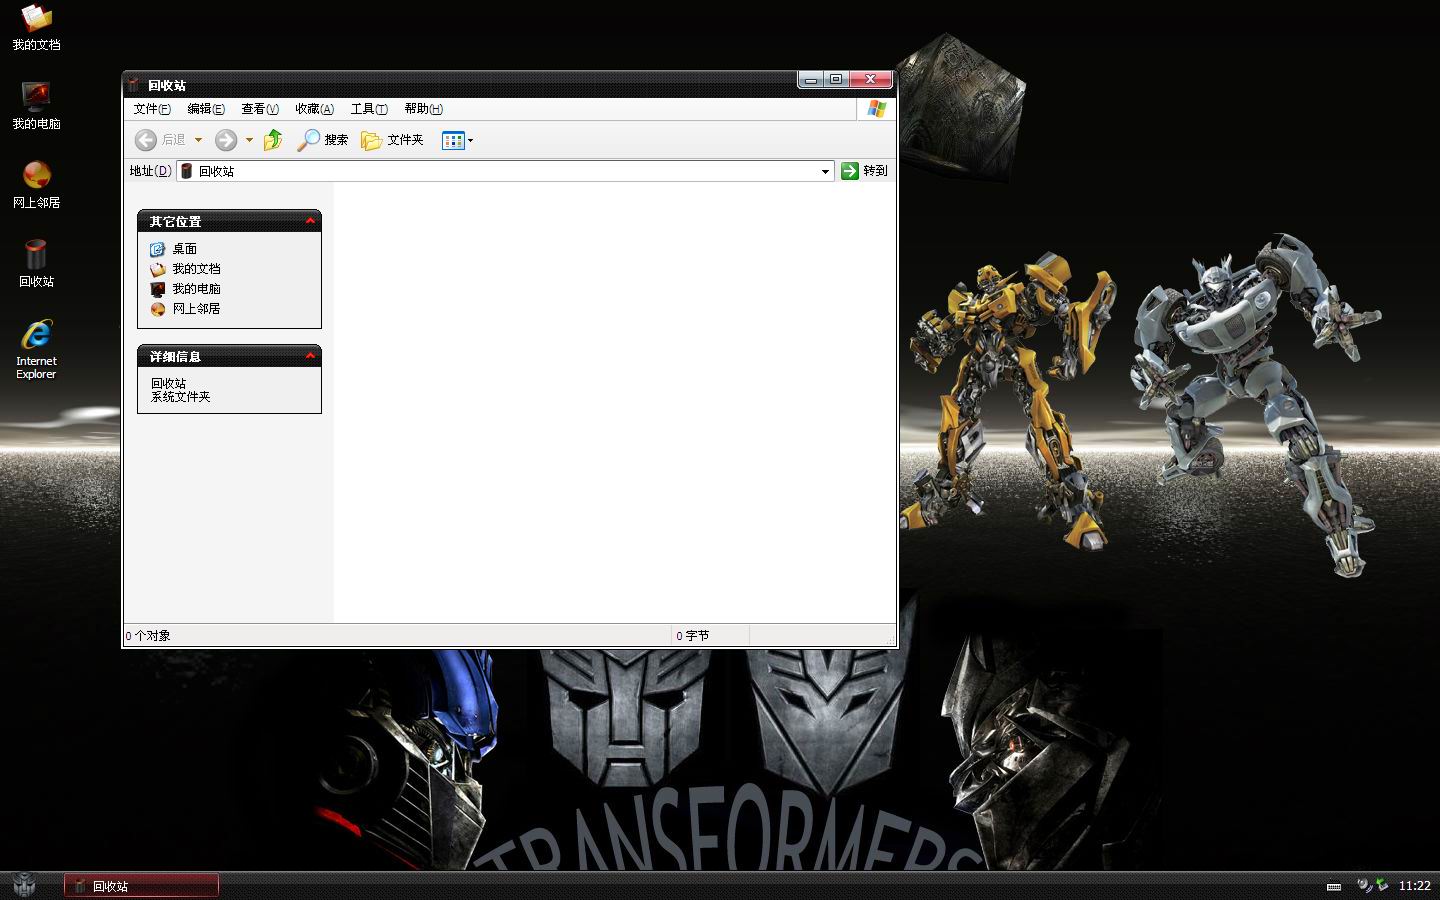1440x900 pixels.
Task: Select 回收站 desktop icon
Action: [x=36, y=264]
